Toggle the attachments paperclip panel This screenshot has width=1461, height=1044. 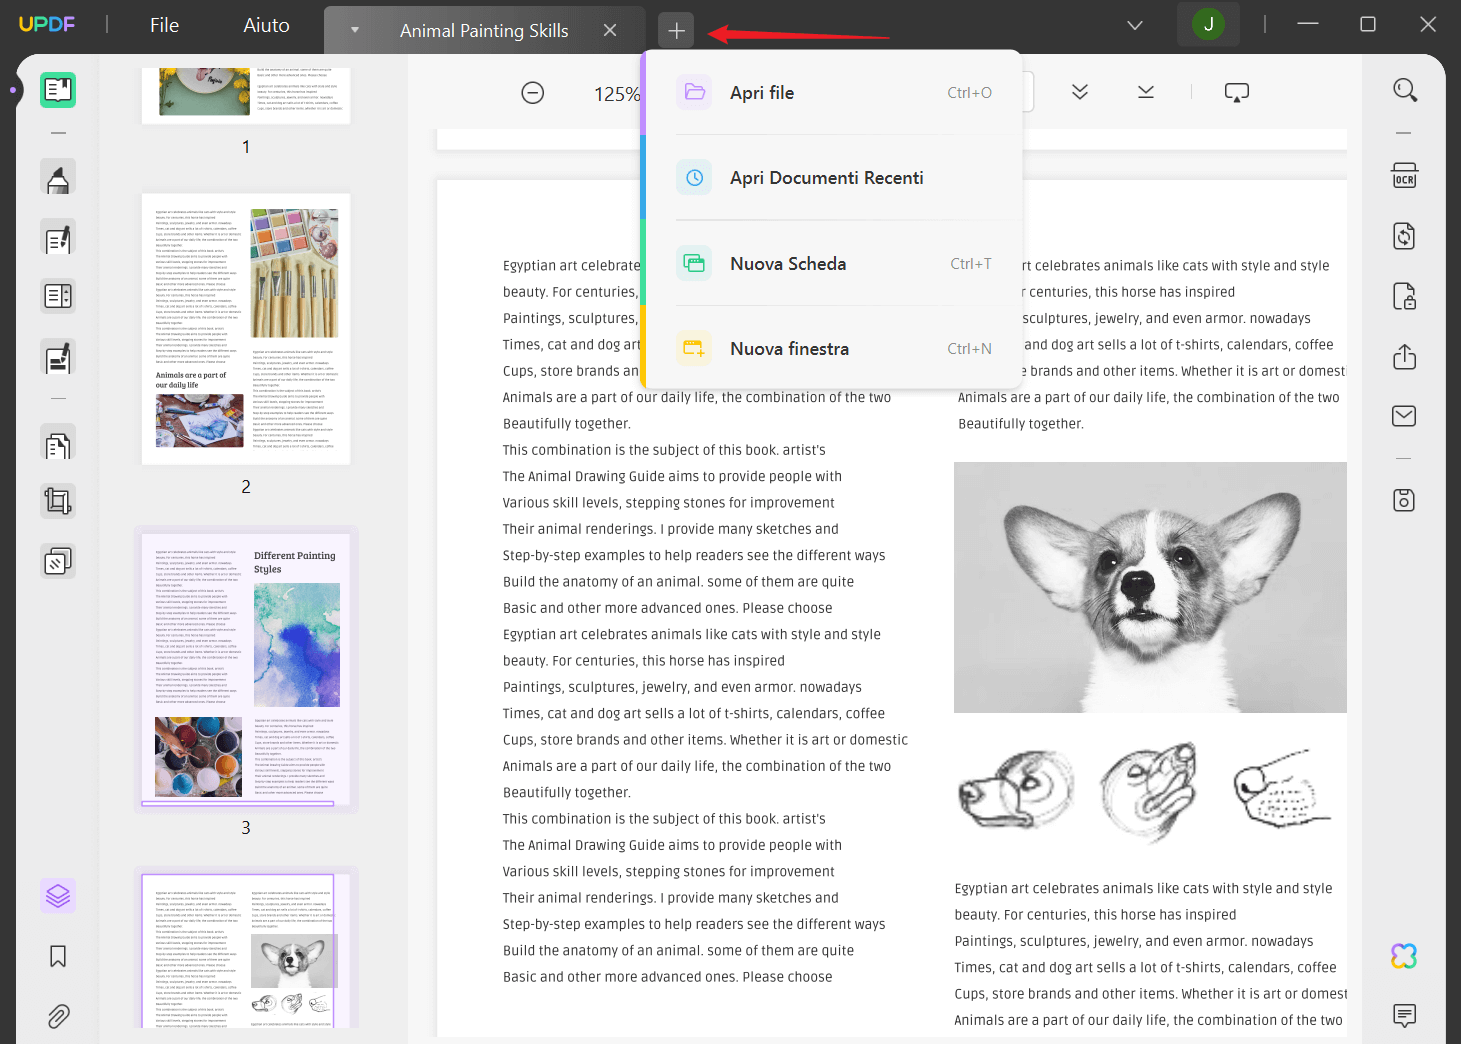pos(58,1016)
